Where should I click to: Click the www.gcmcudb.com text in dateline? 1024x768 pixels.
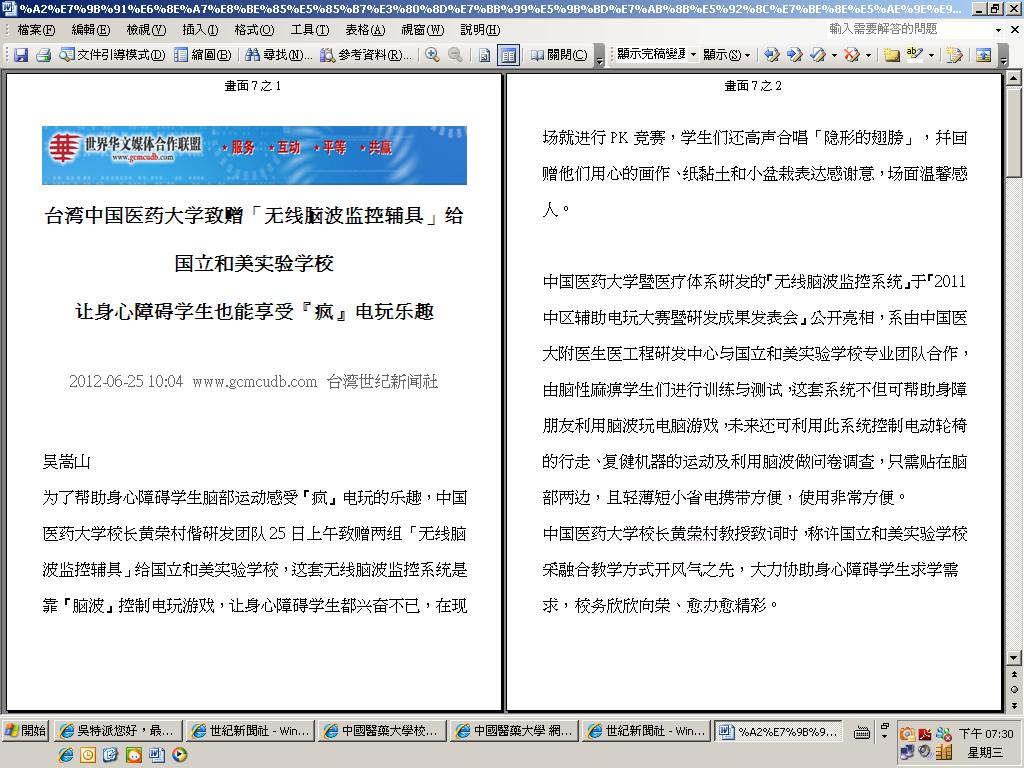[255, 382]
